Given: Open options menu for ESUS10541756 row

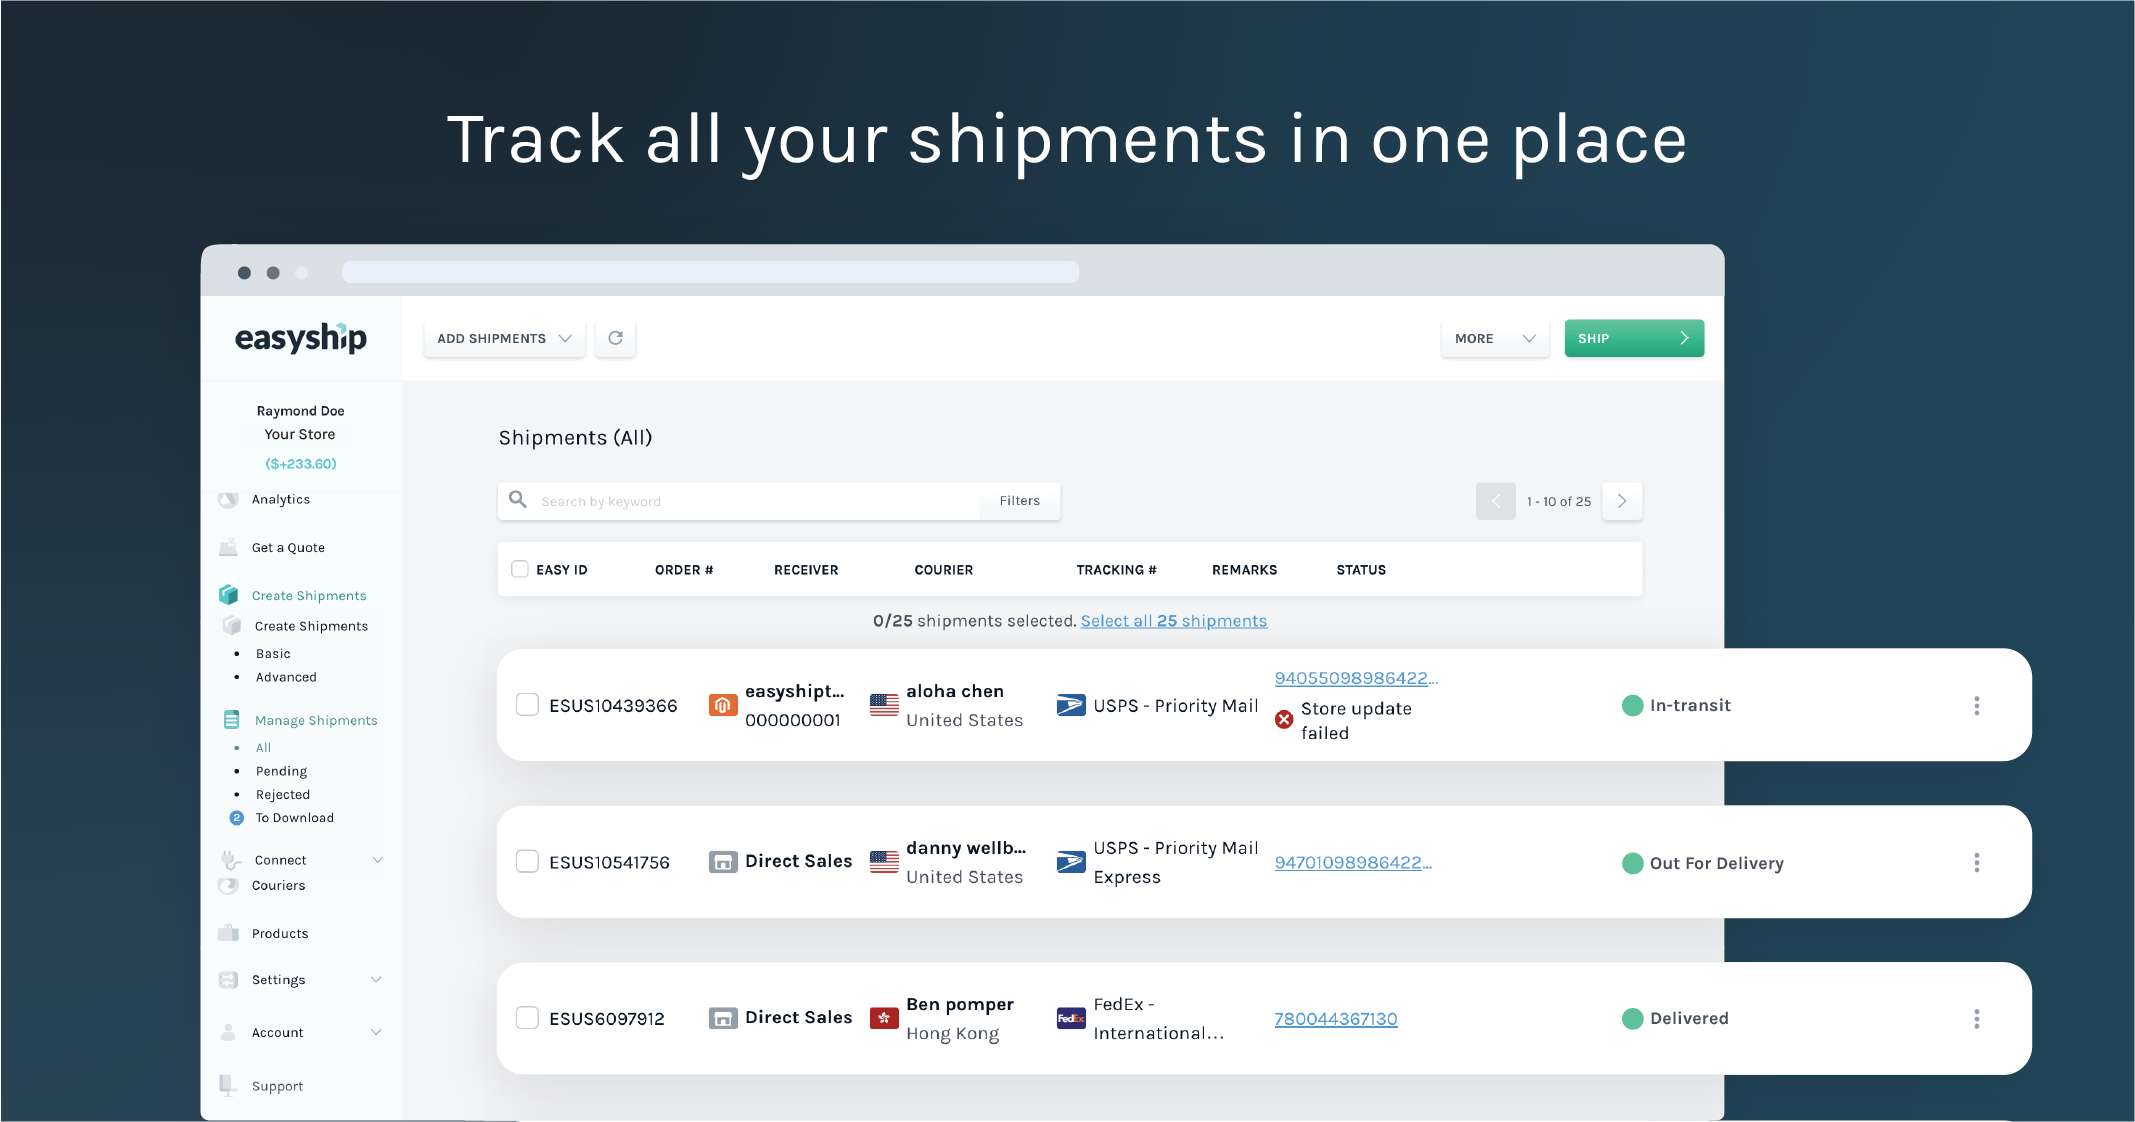Looking at the screenshot, I should click(x=1976, y=862).
